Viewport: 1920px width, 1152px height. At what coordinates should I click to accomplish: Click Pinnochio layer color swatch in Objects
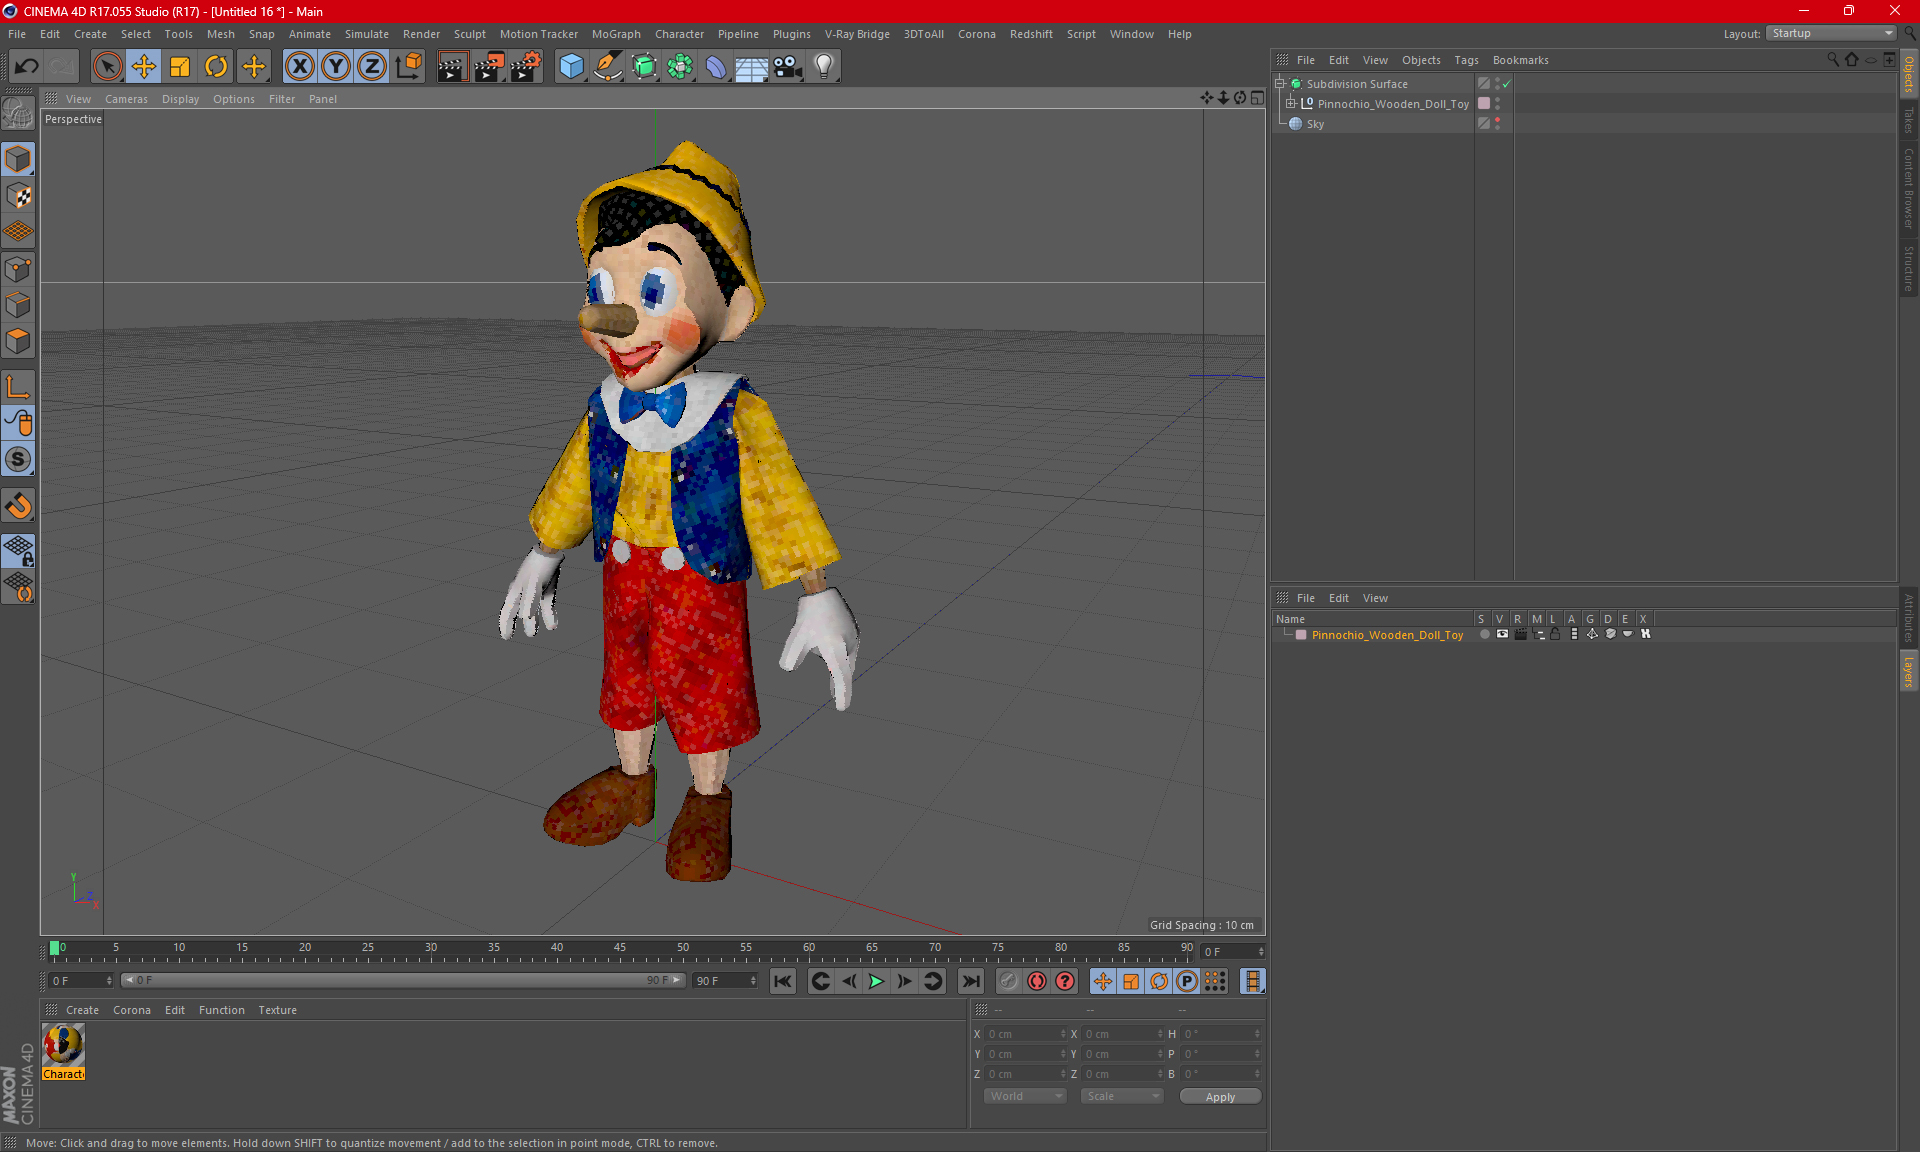tap(1484, 104)
